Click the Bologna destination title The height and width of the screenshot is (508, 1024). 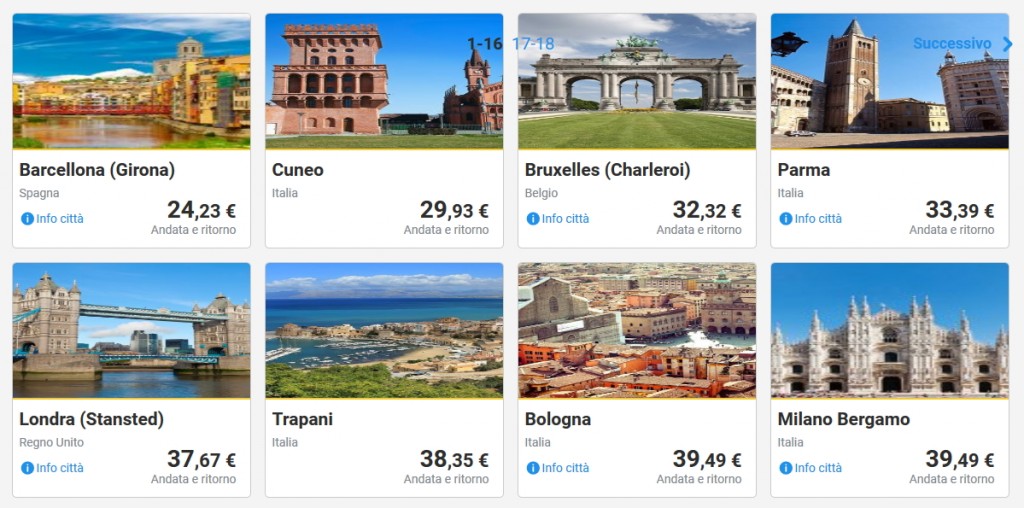click(x=558, y=419)
